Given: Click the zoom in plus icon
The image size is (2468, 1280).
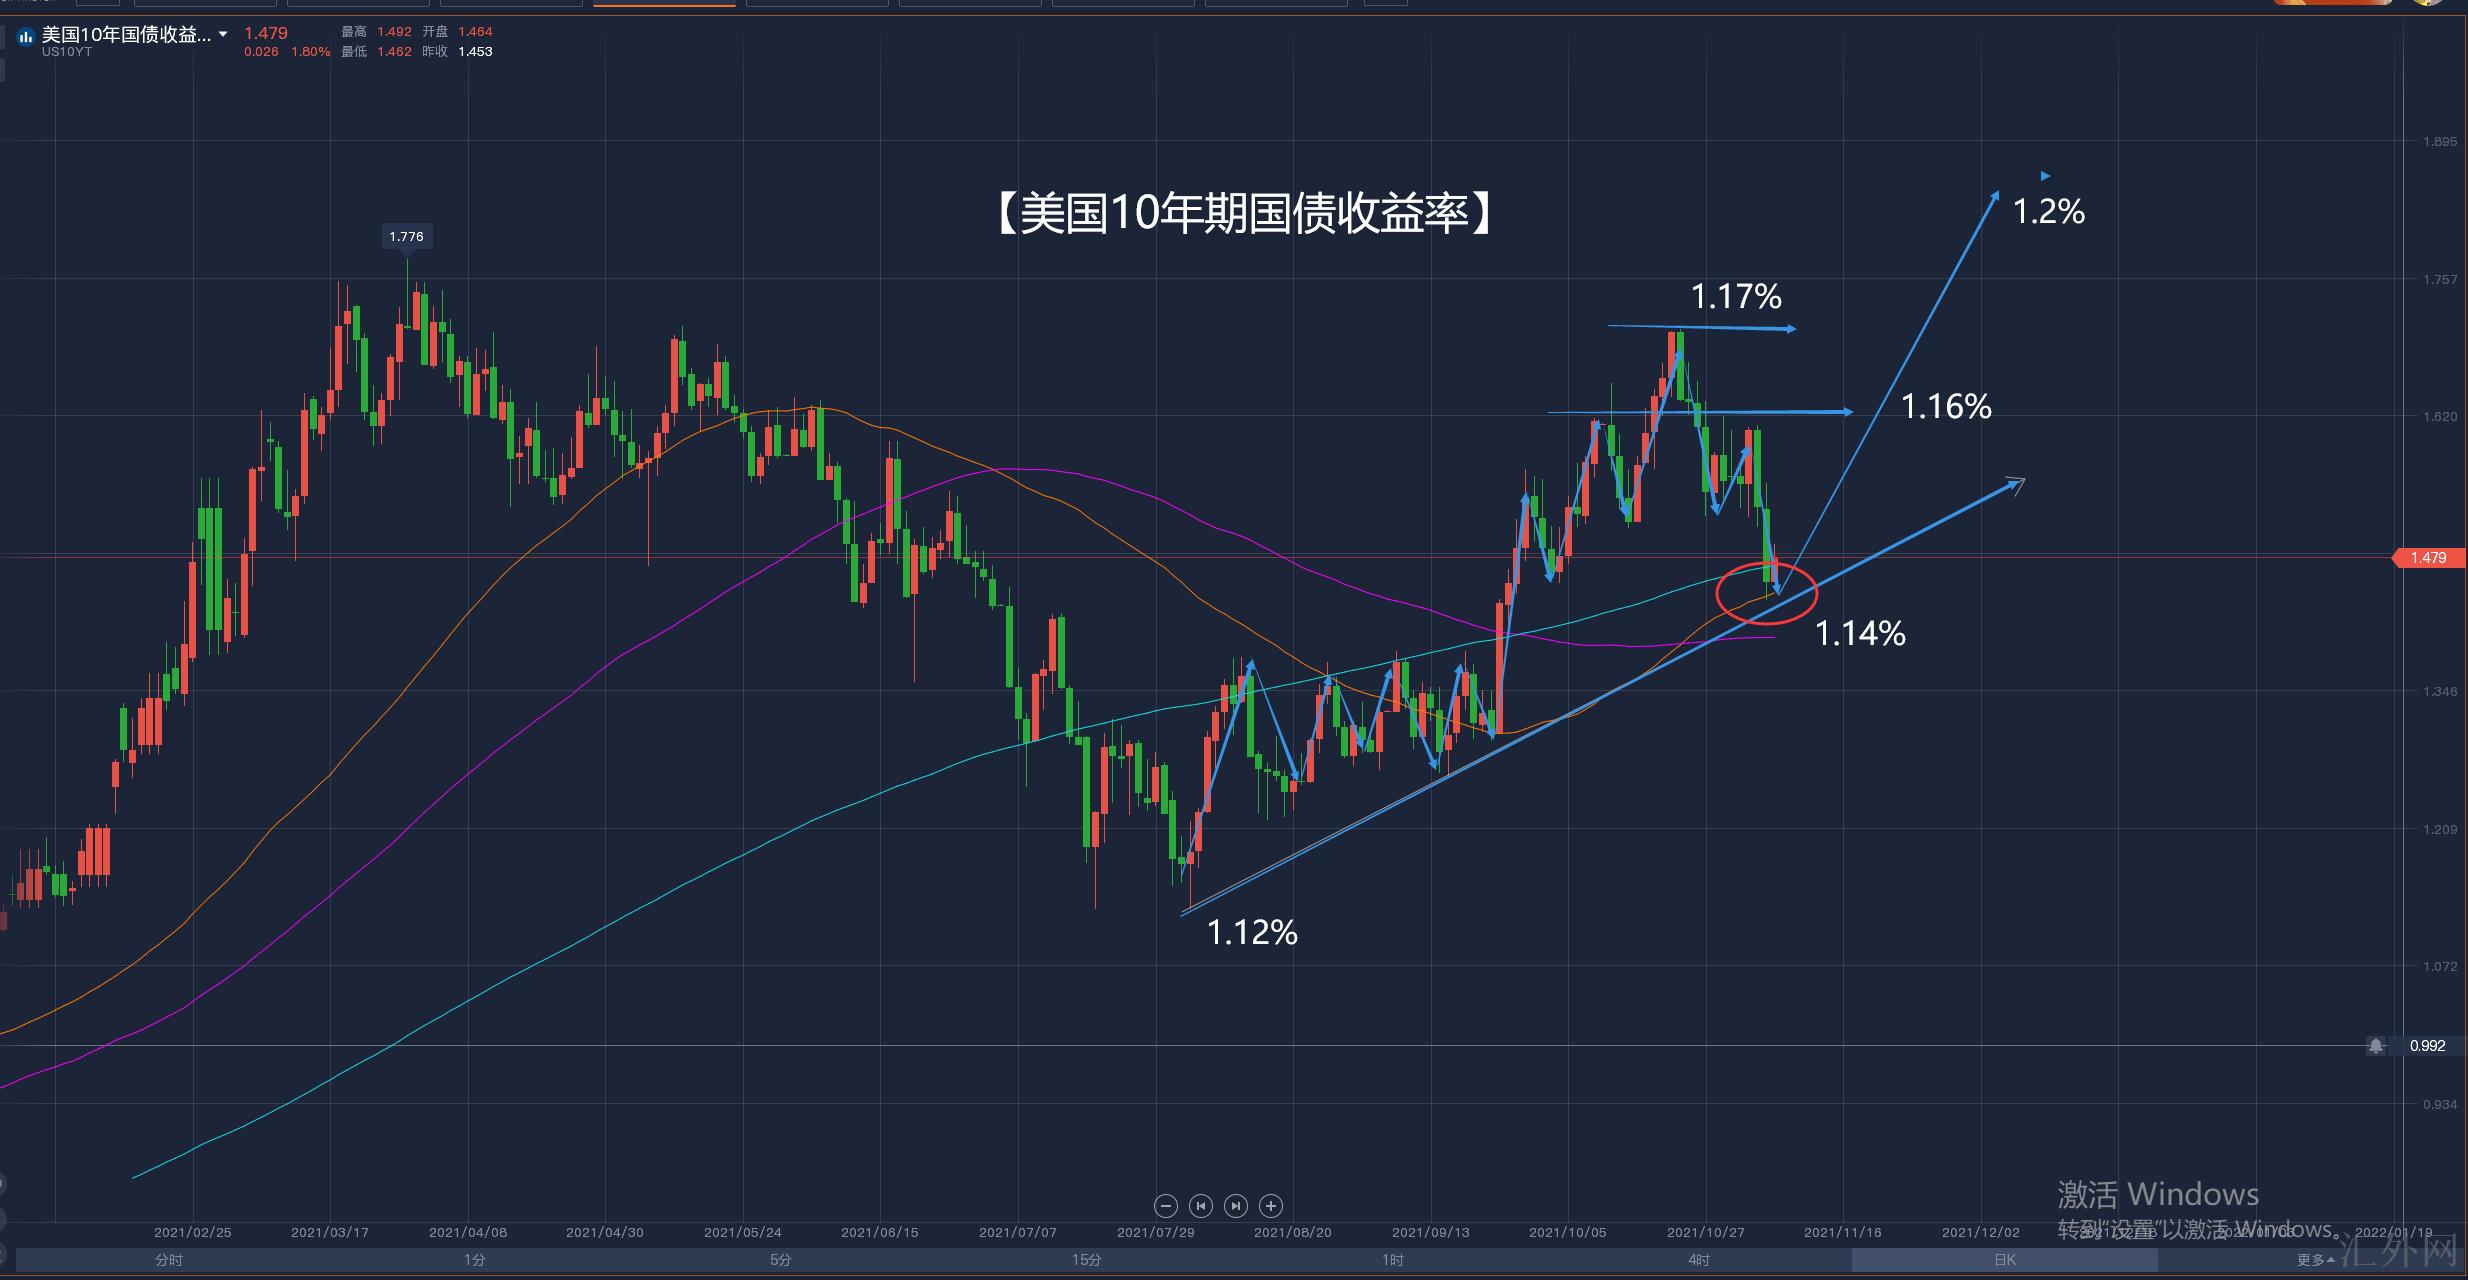Looking at the screenshot, I should click(x=1271, y=1206).
